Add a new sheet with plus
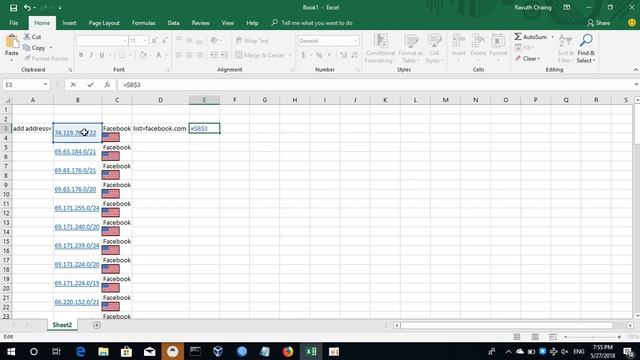The image size is (640, 360). click(97, 325)
